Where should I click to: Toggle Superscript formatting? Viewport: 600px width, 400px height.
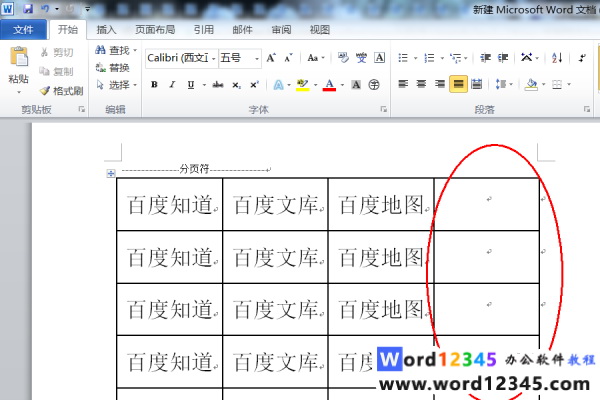point(254,85)
